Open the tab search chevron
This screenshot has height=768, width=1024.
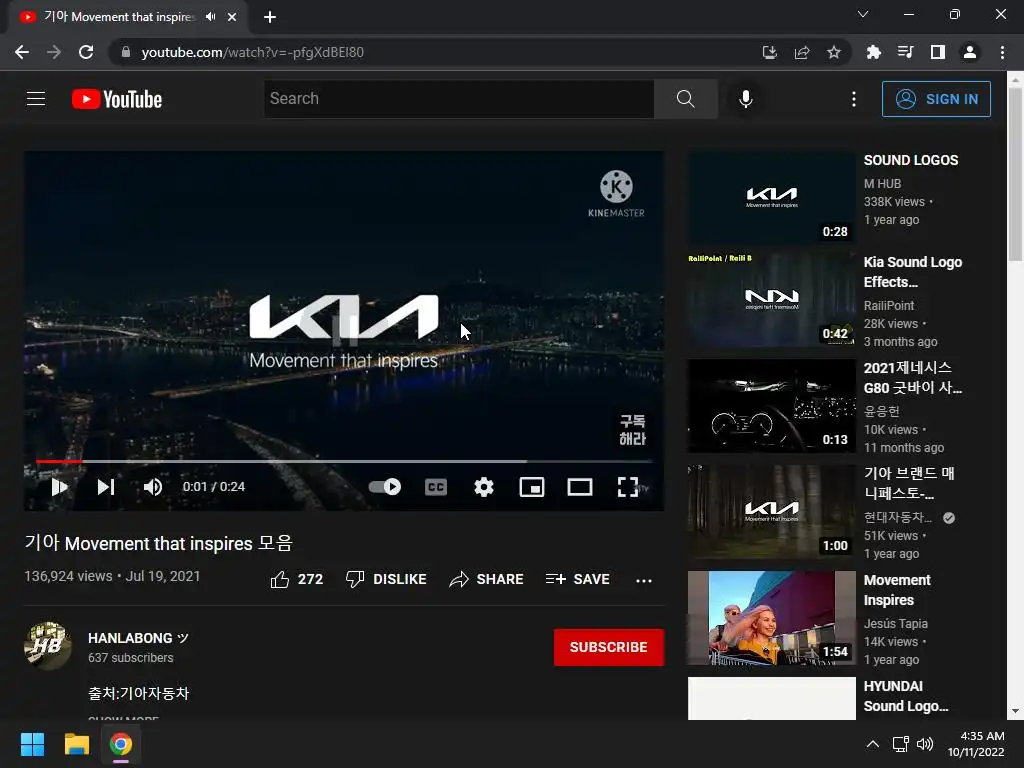pyautogui.click(x=863, y=14)
